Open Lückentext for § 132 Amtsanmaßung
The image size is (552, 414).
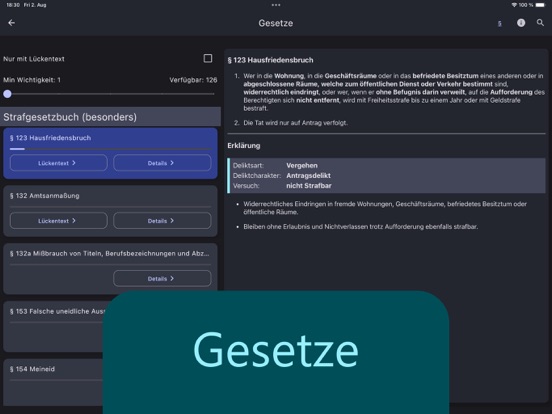coord(58,221)
